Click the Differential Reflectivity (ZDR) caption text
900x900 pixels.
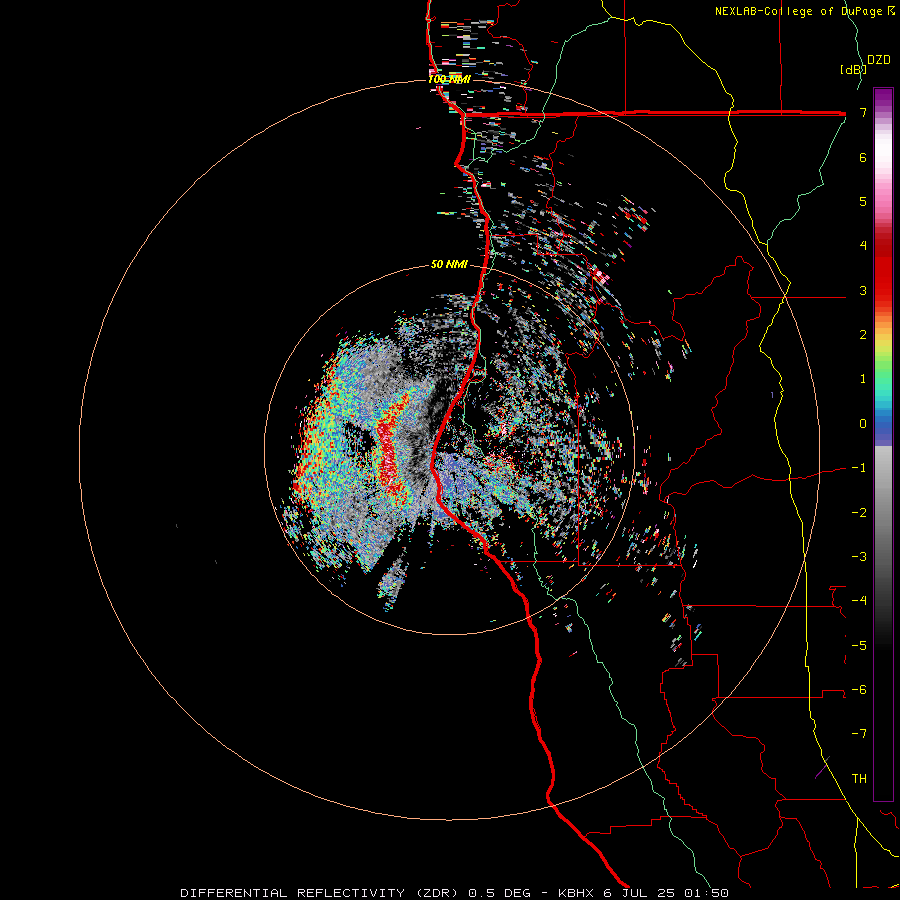point(319,893)
